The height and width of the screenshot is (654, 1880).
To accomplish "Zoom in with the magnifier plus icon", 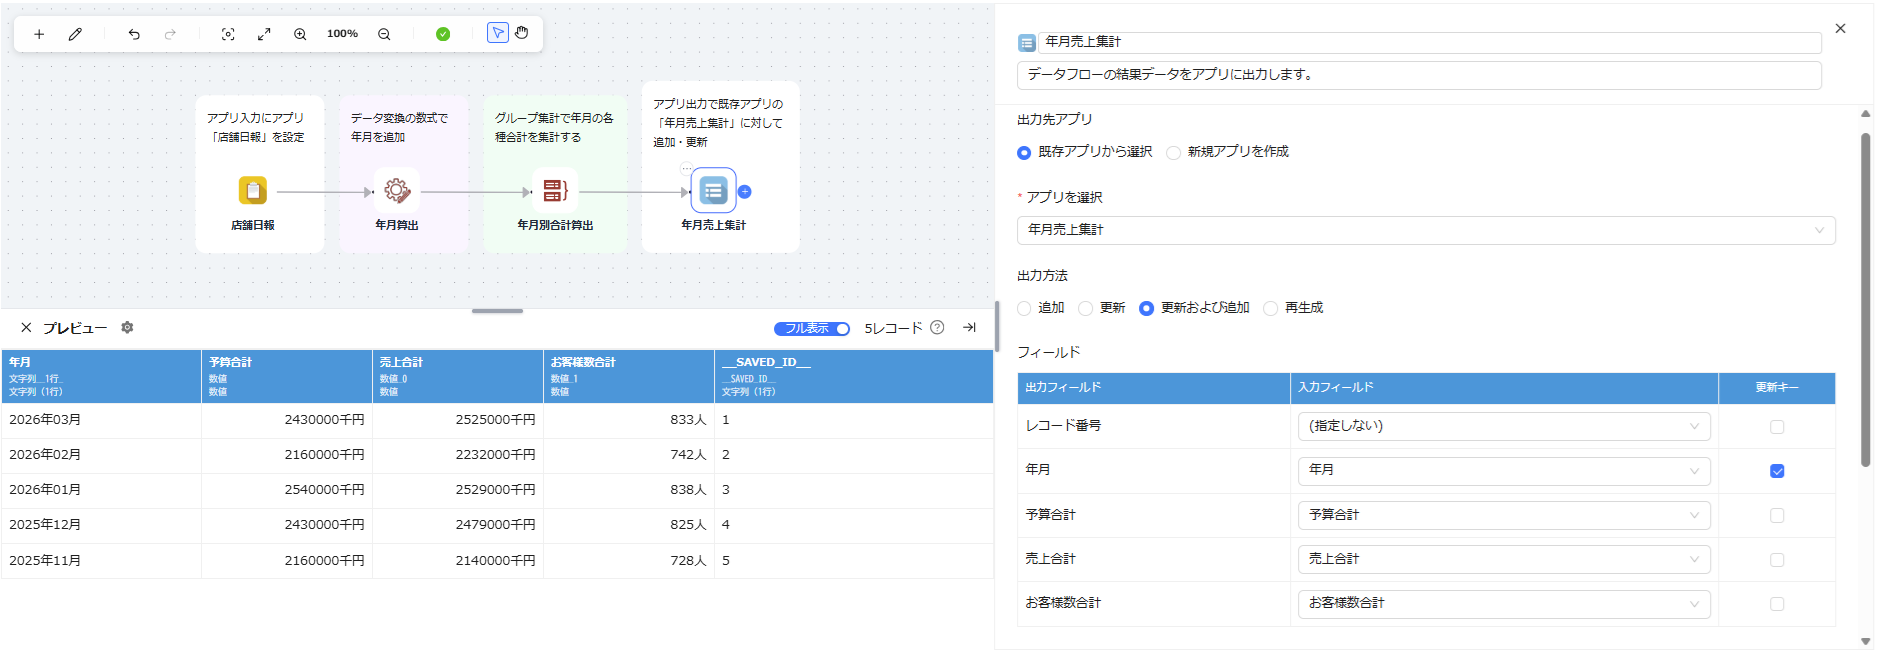I will pyautogui.click(x=300, y=34).
